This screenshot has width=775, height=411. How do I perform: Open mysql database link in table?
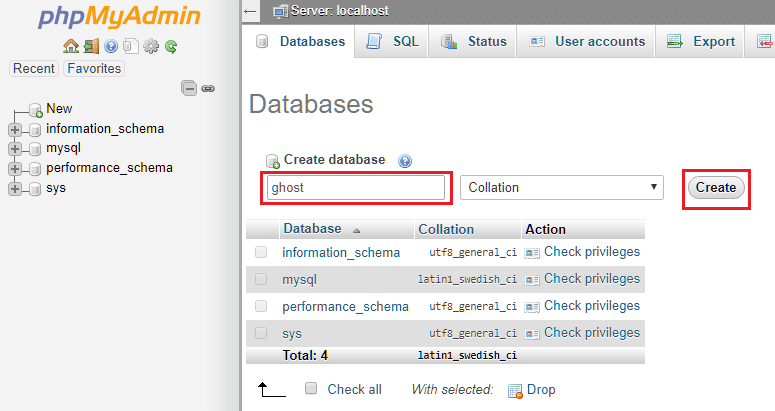click(x=300, y=280)
